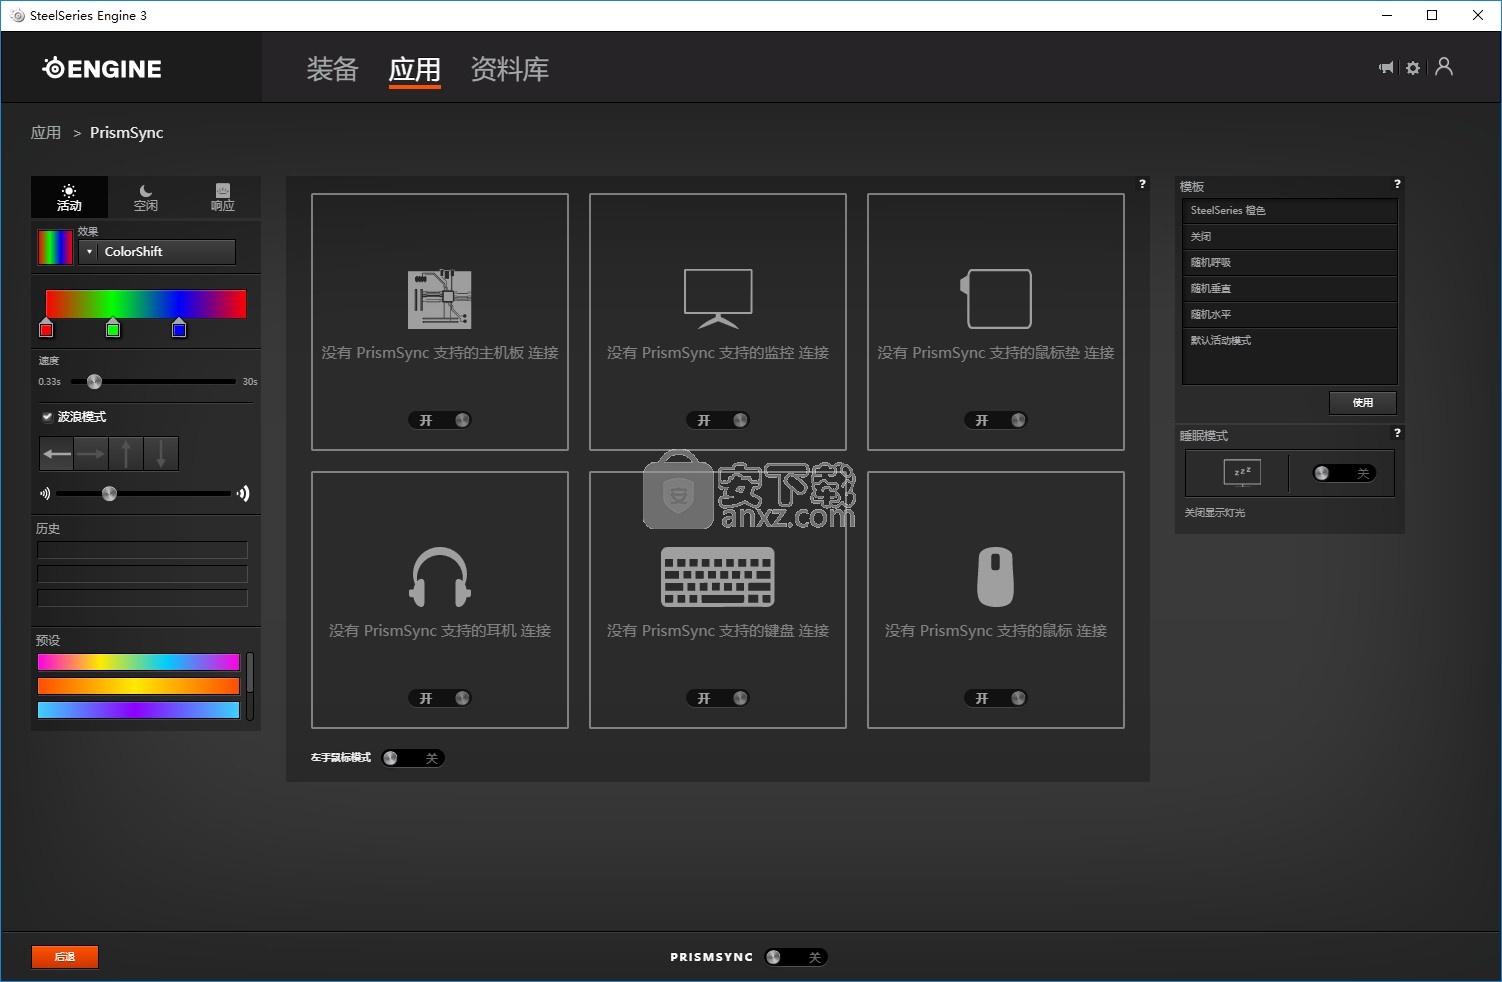Switch to the 应用 tab
Screen dimensions: 1502x982
[415, 69]
